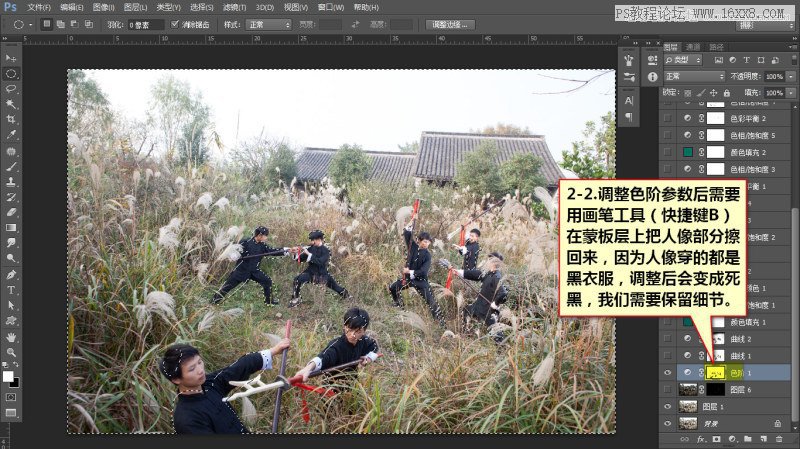
Task: Open the 填充 fill dropdown arrow
Action: coord(791,93)
